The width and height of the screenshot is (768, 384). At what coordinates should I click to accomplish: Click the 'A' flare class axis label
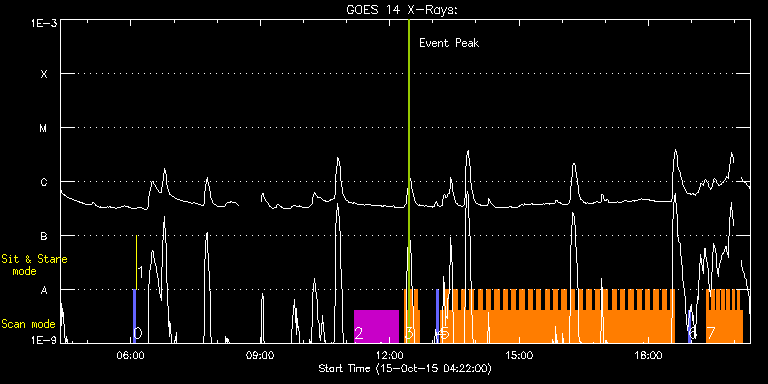pos(44,290)
